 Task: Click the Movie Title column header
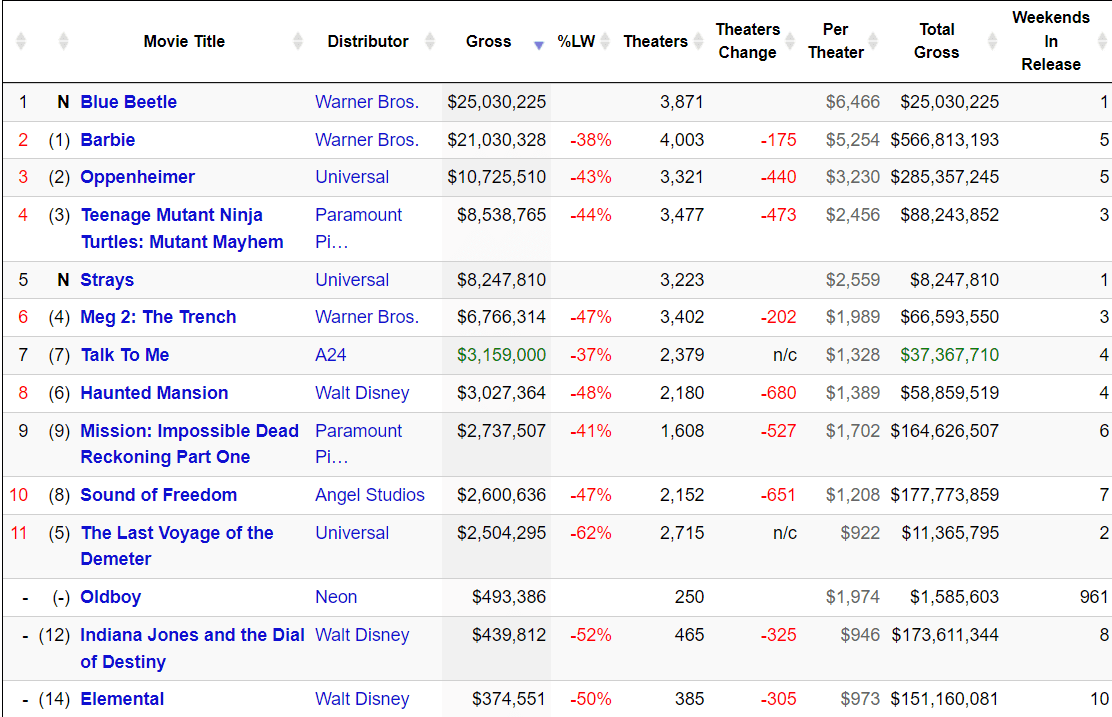pos(184,41)
